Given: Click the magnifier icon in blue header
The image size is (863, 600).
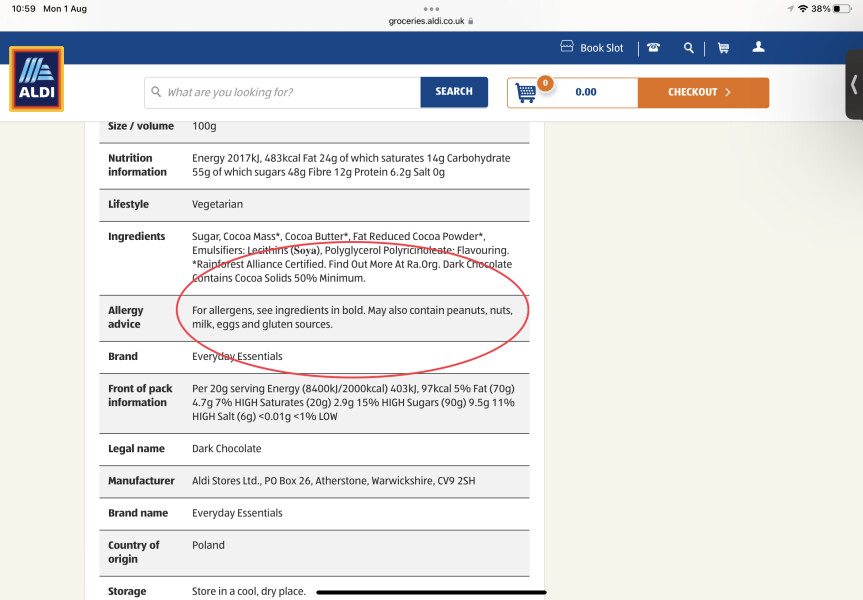Looking at the screenshot, I should click(689, 48).
